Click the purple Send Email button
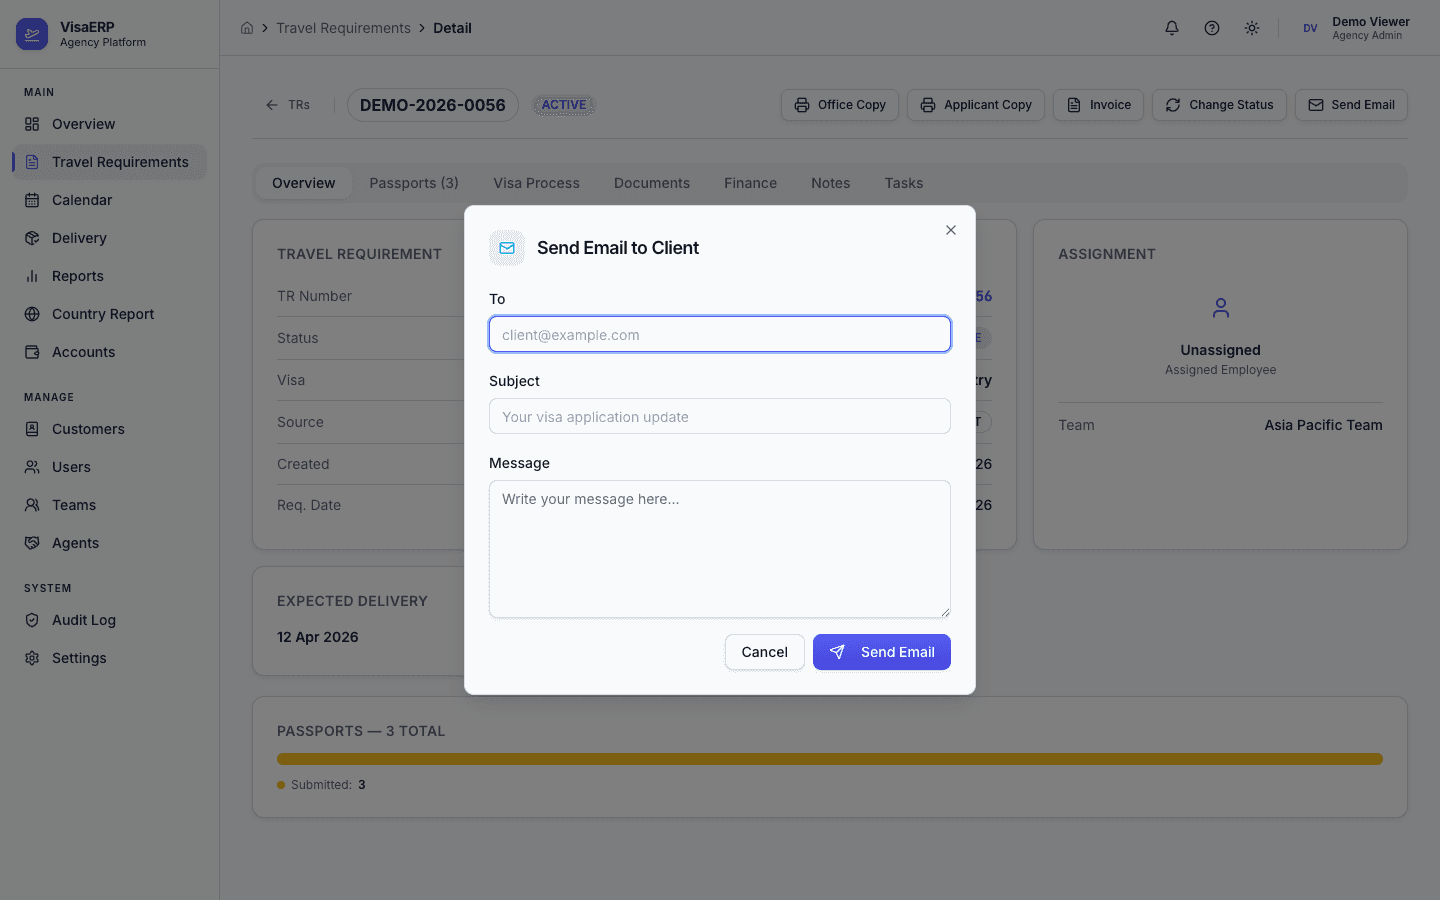The image size is (1440, 900). 881,652
